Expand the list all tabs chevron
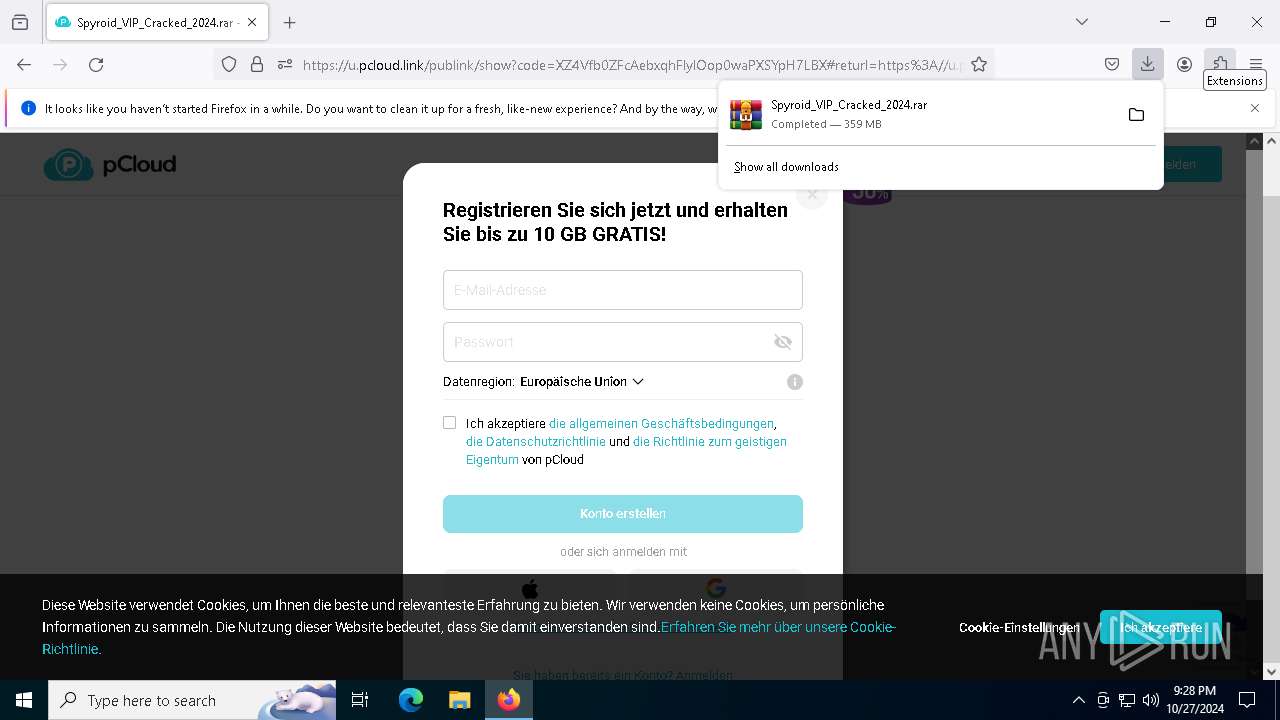 click(x=1082, y=22)
